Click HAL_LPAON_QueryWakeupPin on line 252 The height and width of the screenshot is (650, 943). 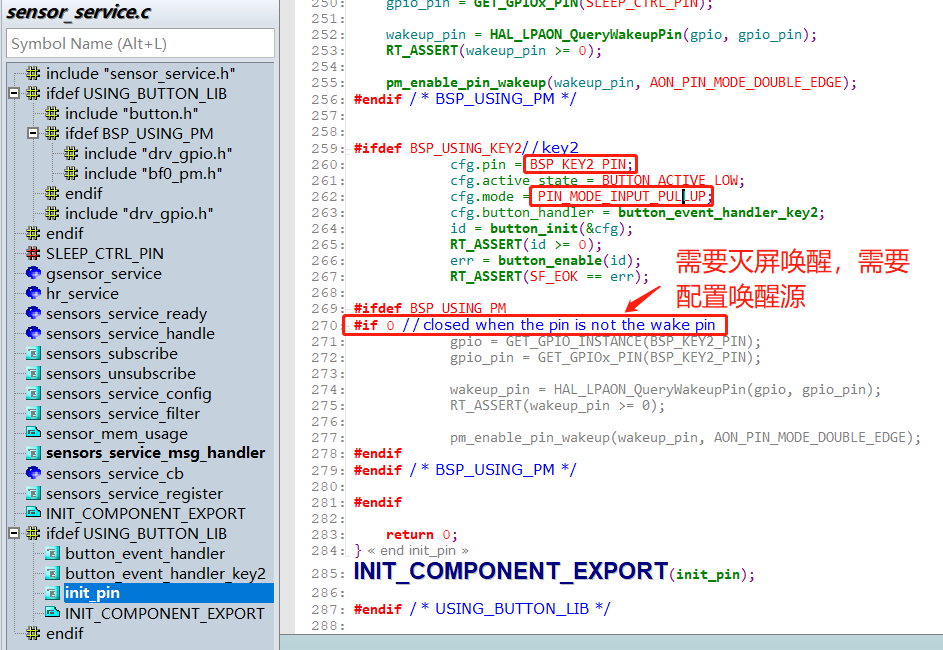point(585,34)
